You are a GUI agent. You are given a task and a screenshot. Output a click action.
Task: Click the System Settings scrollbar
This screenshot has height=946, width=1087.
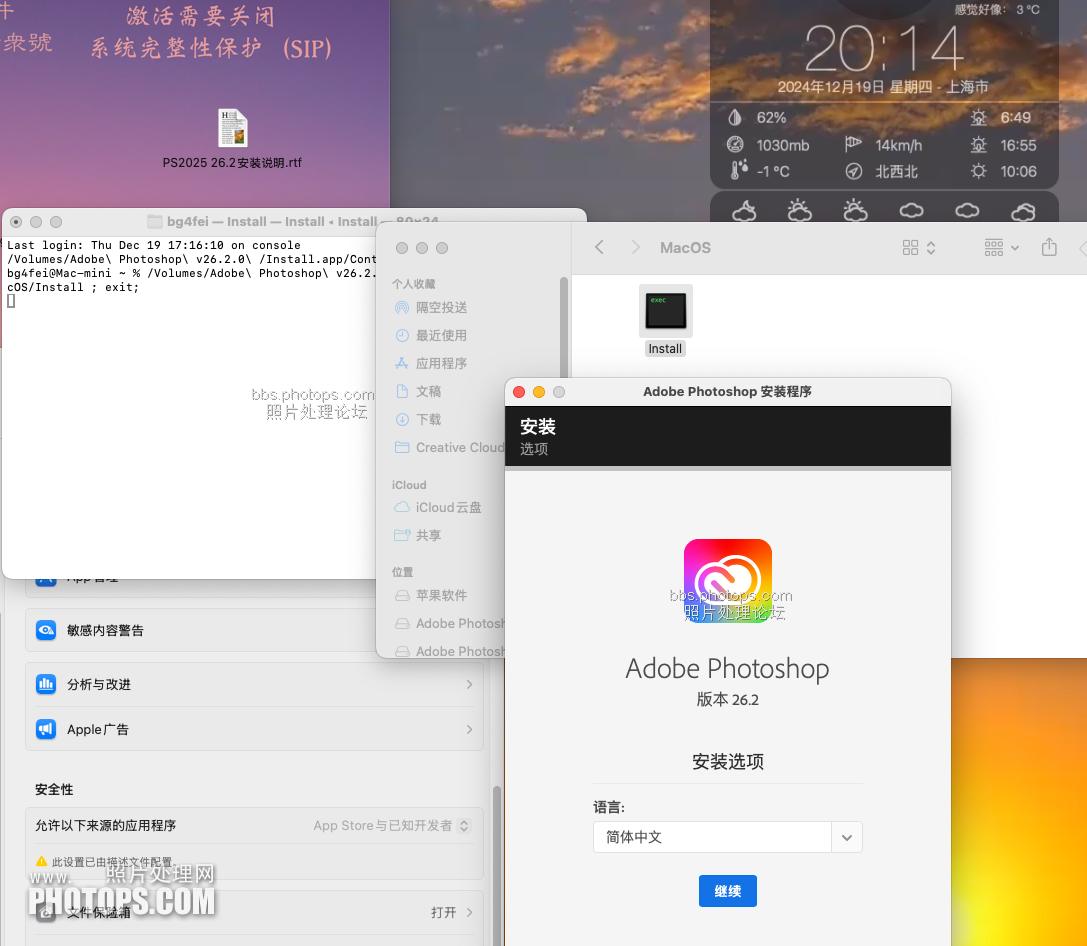tap(496, 866)
